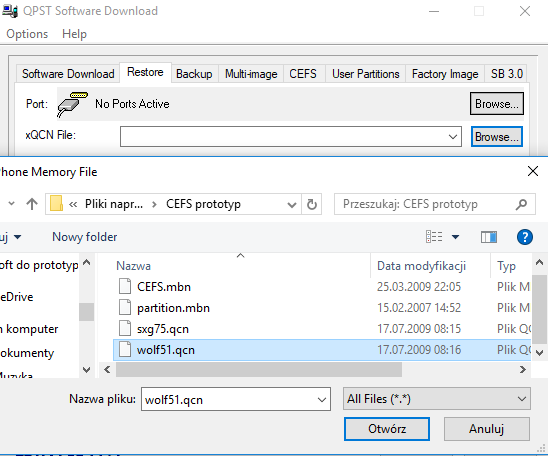Click the refresh icon beside the address bar
This screenshot has width=548, height=456.
tap(311, 204)
